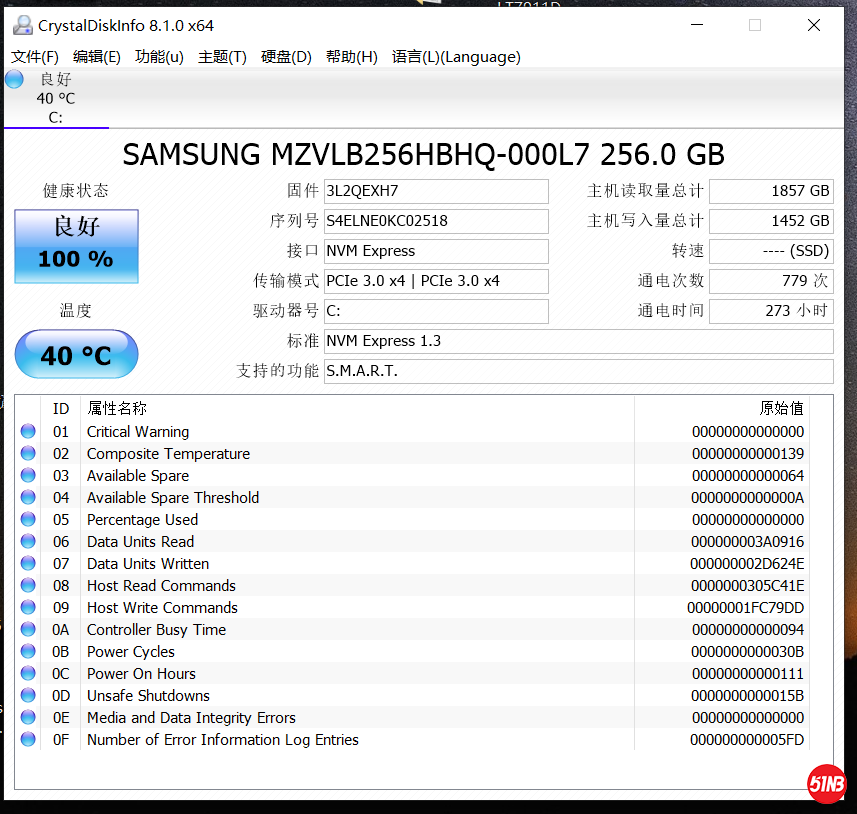The image size is (857, 814).
Task: Open the 文件(F) menu
Action: [35, 57]
